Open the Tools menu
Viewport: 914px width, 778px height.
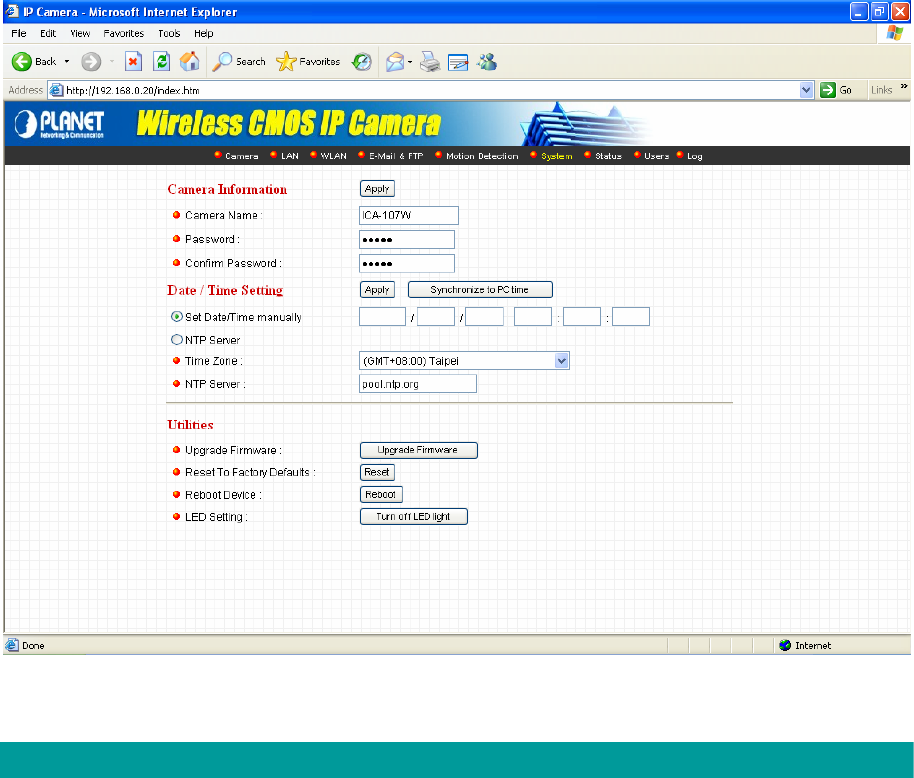coord(169,33)
